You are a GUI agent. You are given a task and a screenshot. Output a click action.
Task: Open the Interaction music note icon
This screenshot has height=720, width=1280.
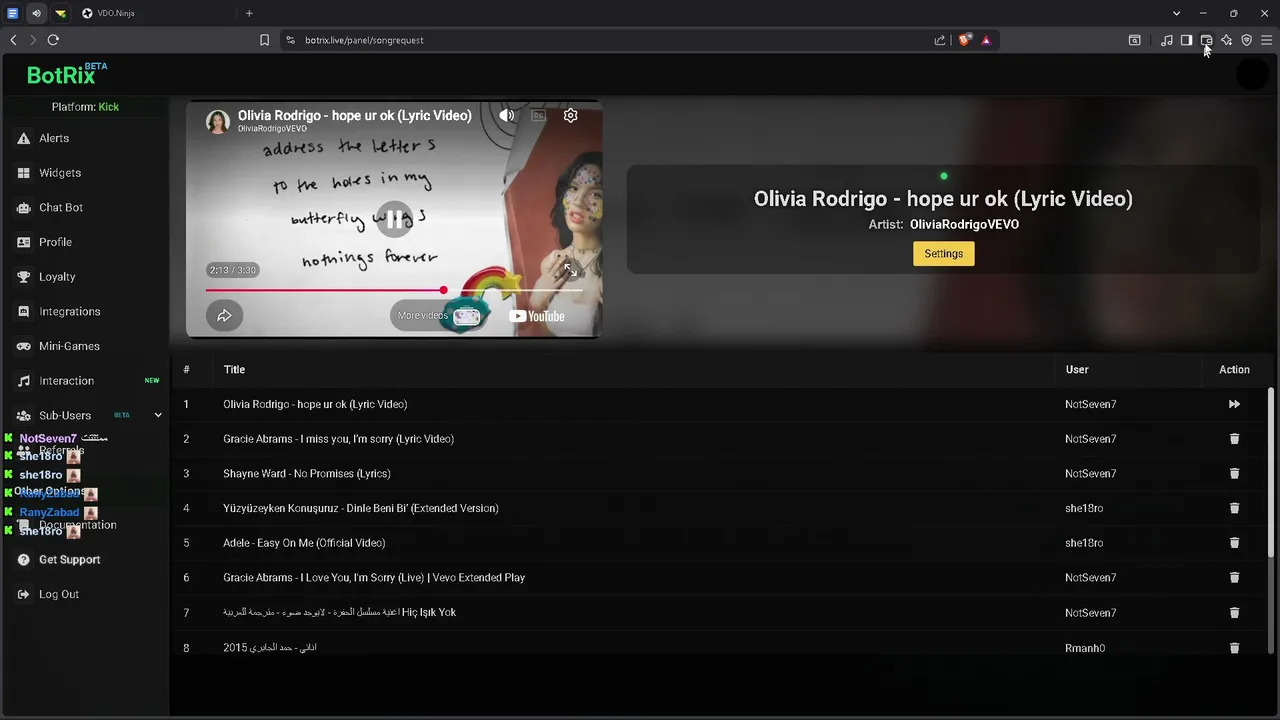coord(24,381)
